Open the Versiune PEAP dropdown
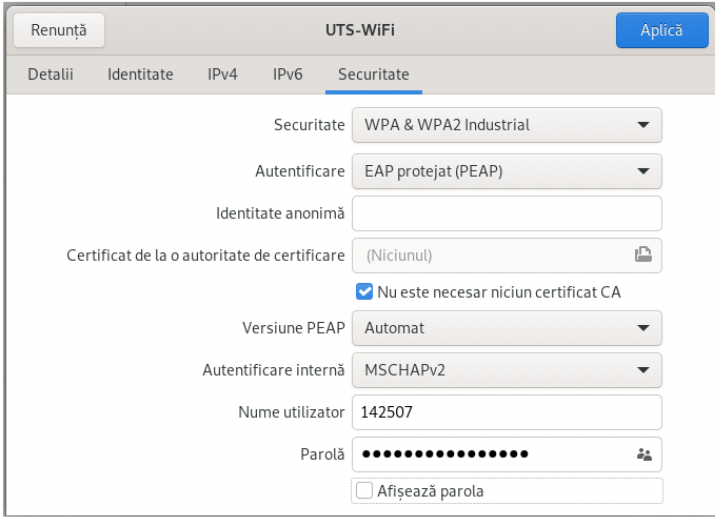This screenshot has width=718, height=520. (x=506, y=328)
